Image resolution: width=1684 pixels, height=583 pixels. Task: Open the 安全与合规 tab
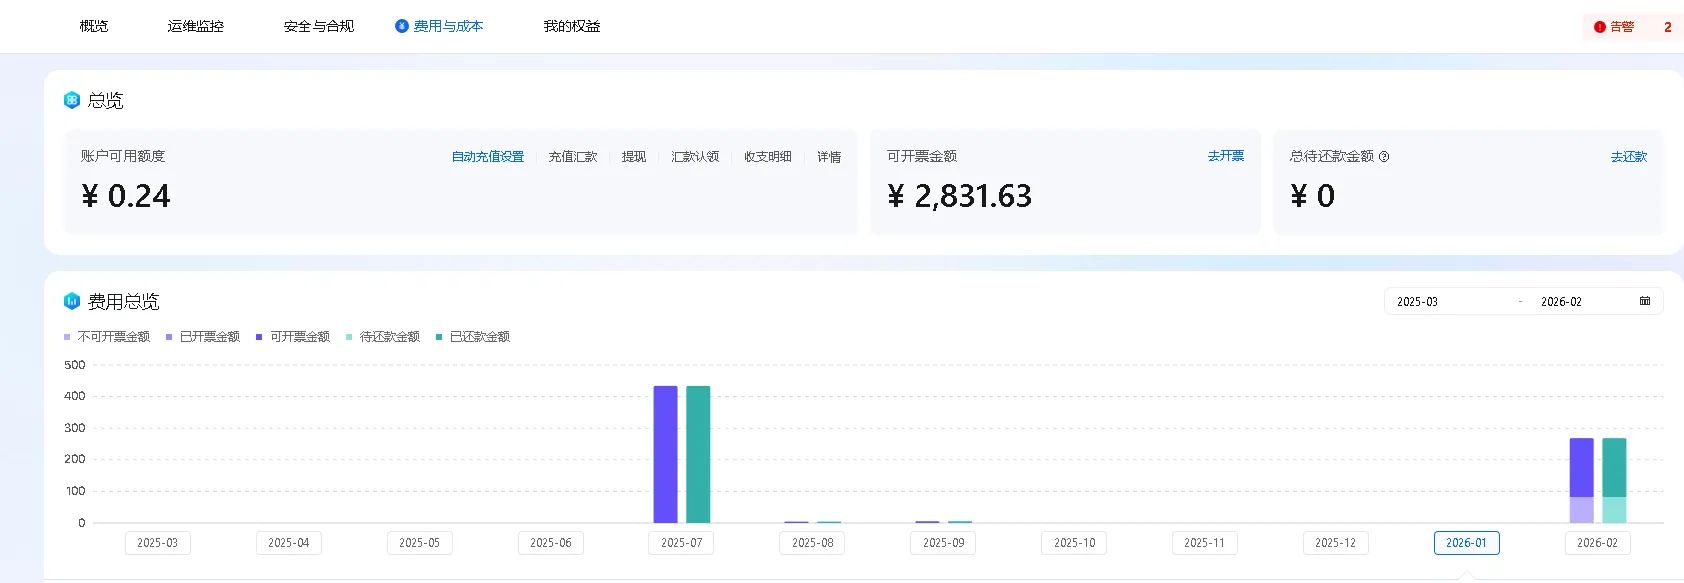[x=319, y=26]
